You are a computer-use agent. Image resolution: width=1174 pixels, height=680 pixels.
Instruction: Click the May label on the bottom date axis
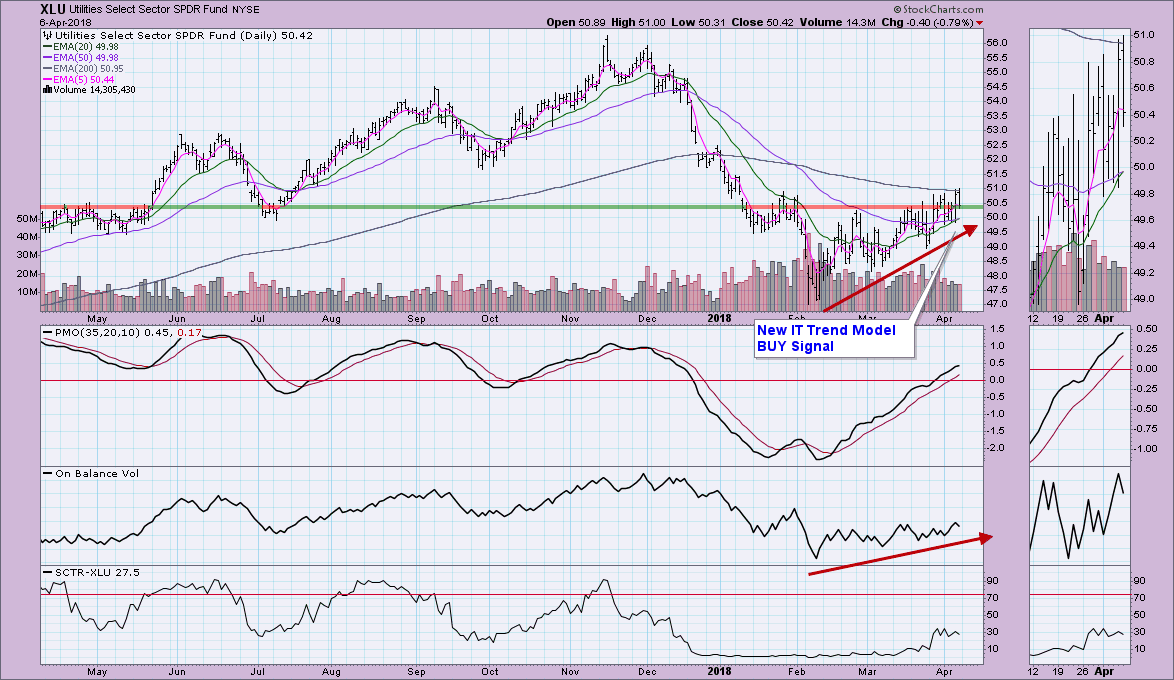click(x=97, y=672)
